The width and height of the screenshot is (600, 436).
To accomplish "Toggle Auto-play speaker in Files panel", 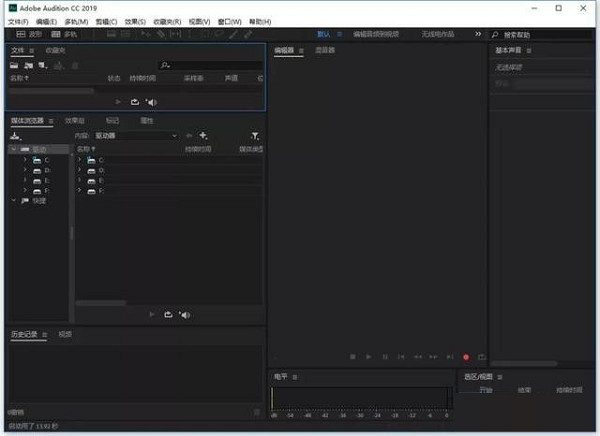I will click(x=151, y=102).
